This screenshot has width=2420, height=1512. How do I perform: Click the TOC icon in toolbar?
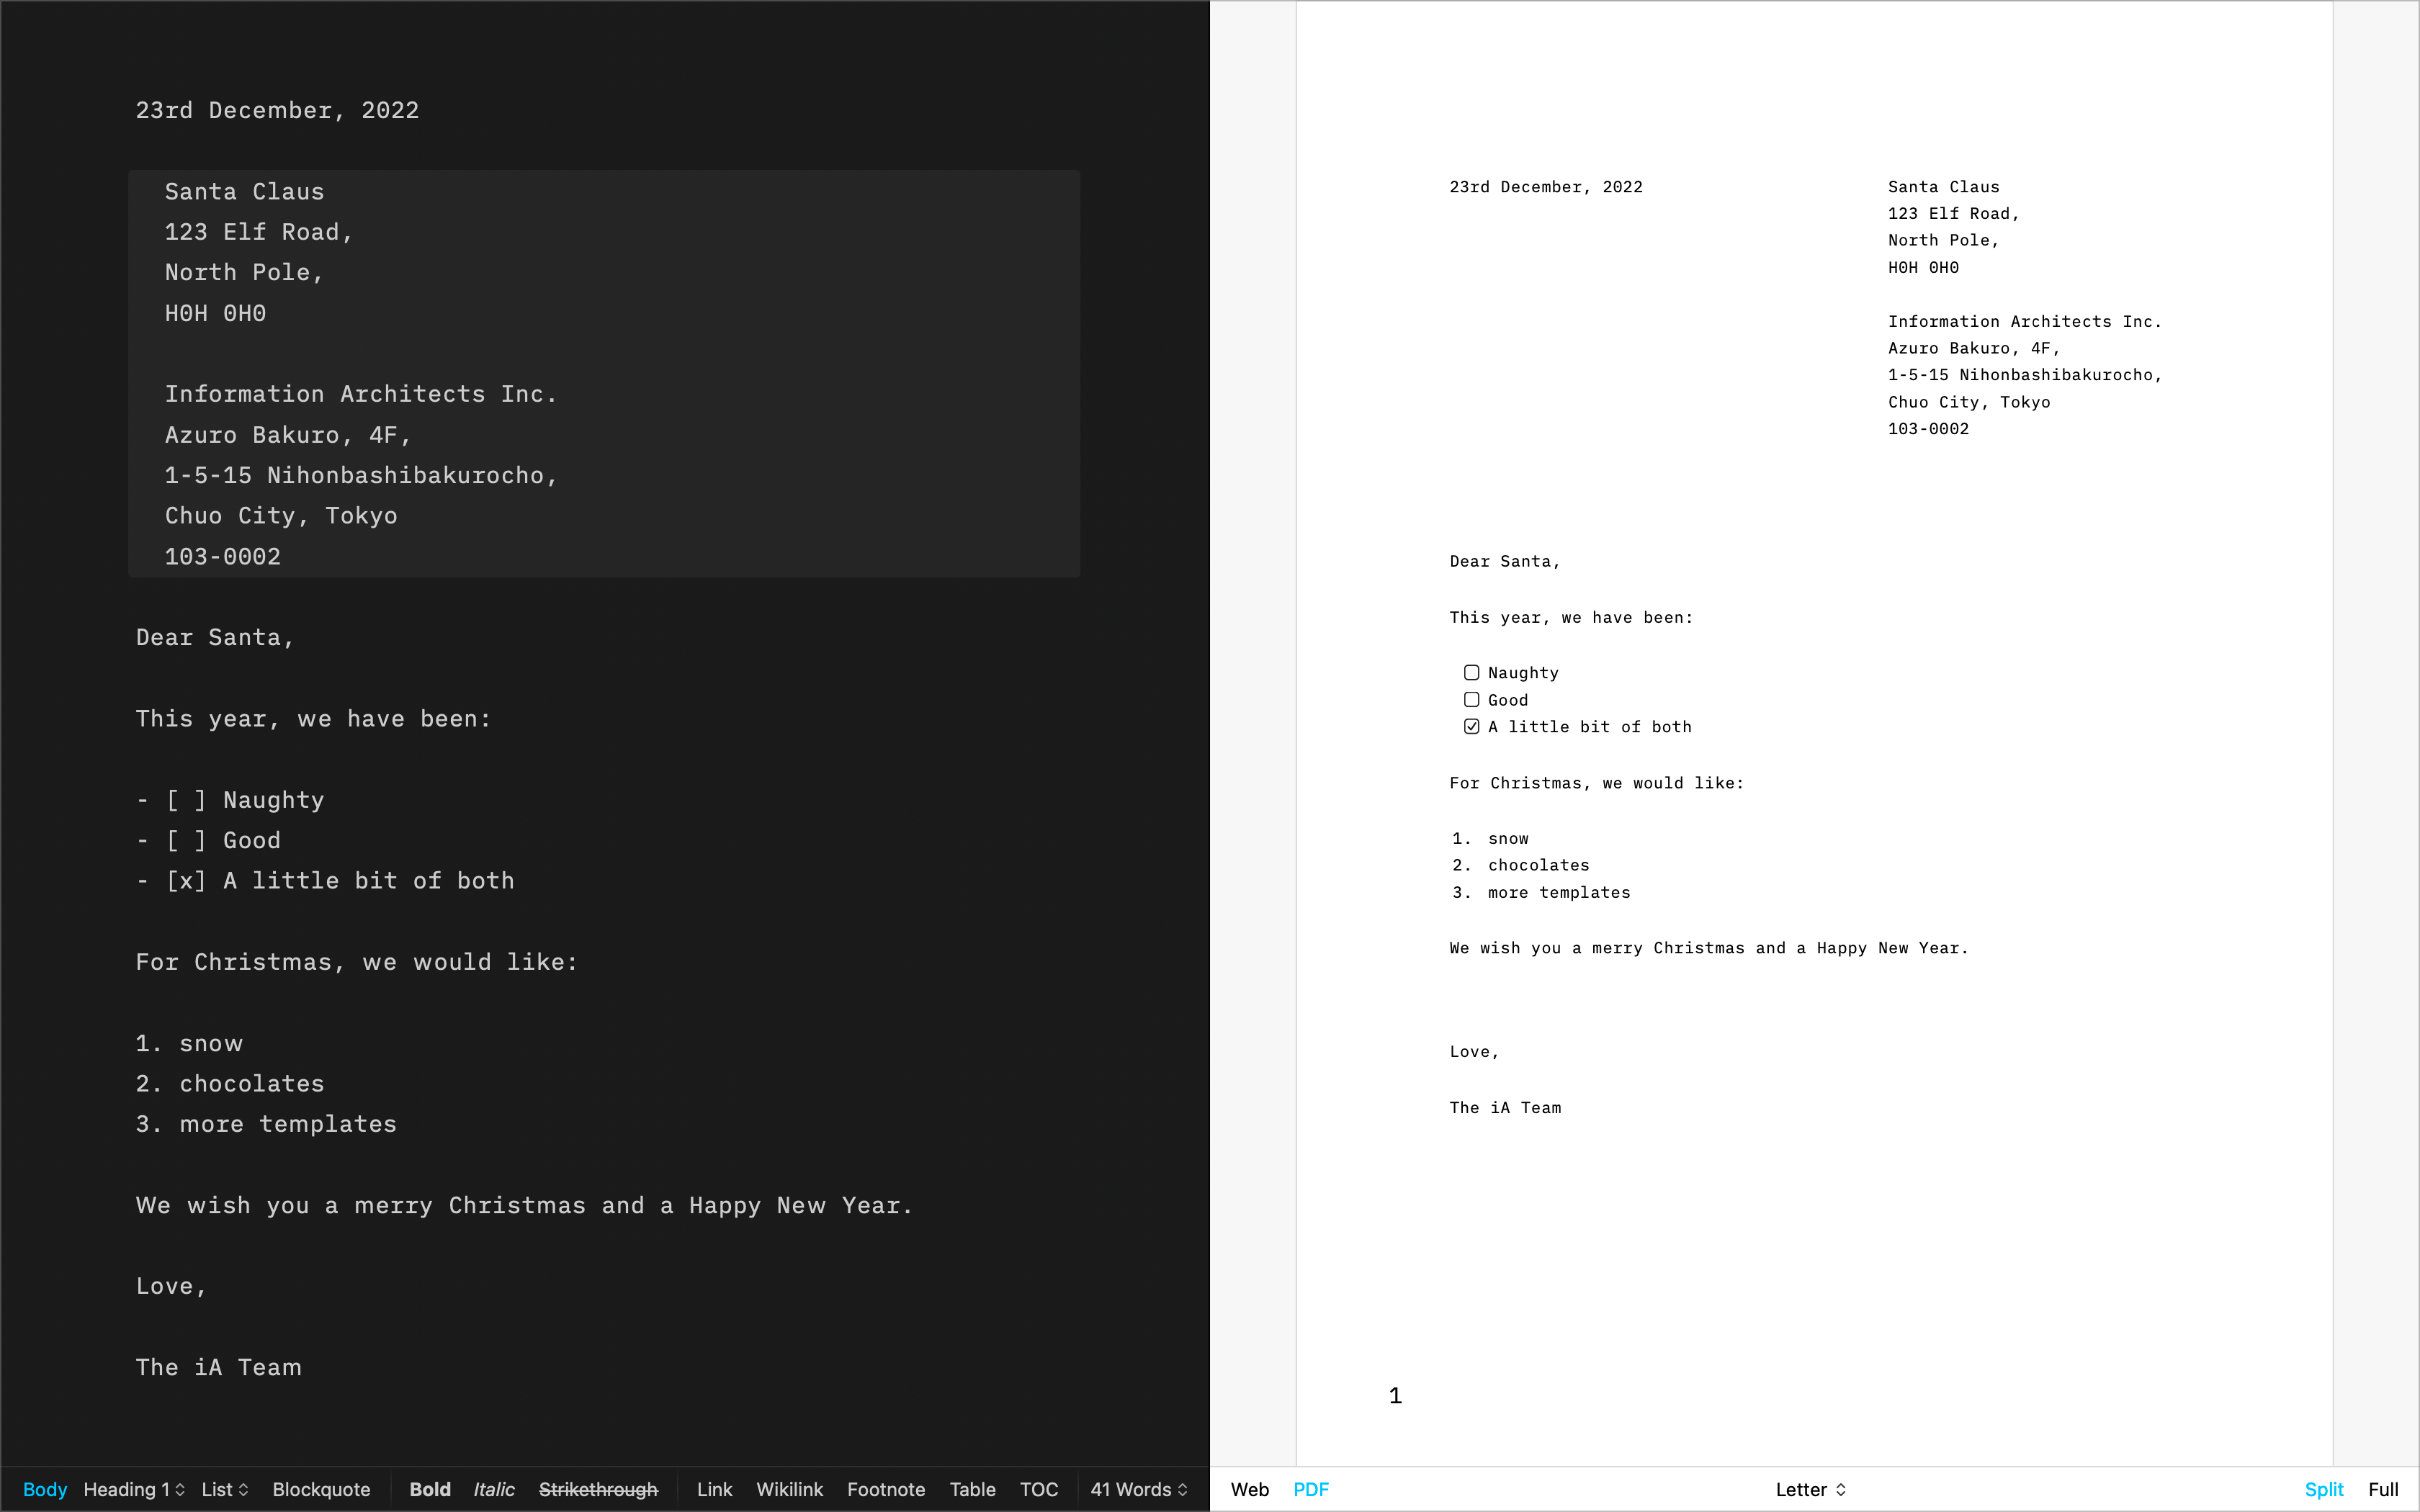pyautogui.click(x=1040, y=1488)
